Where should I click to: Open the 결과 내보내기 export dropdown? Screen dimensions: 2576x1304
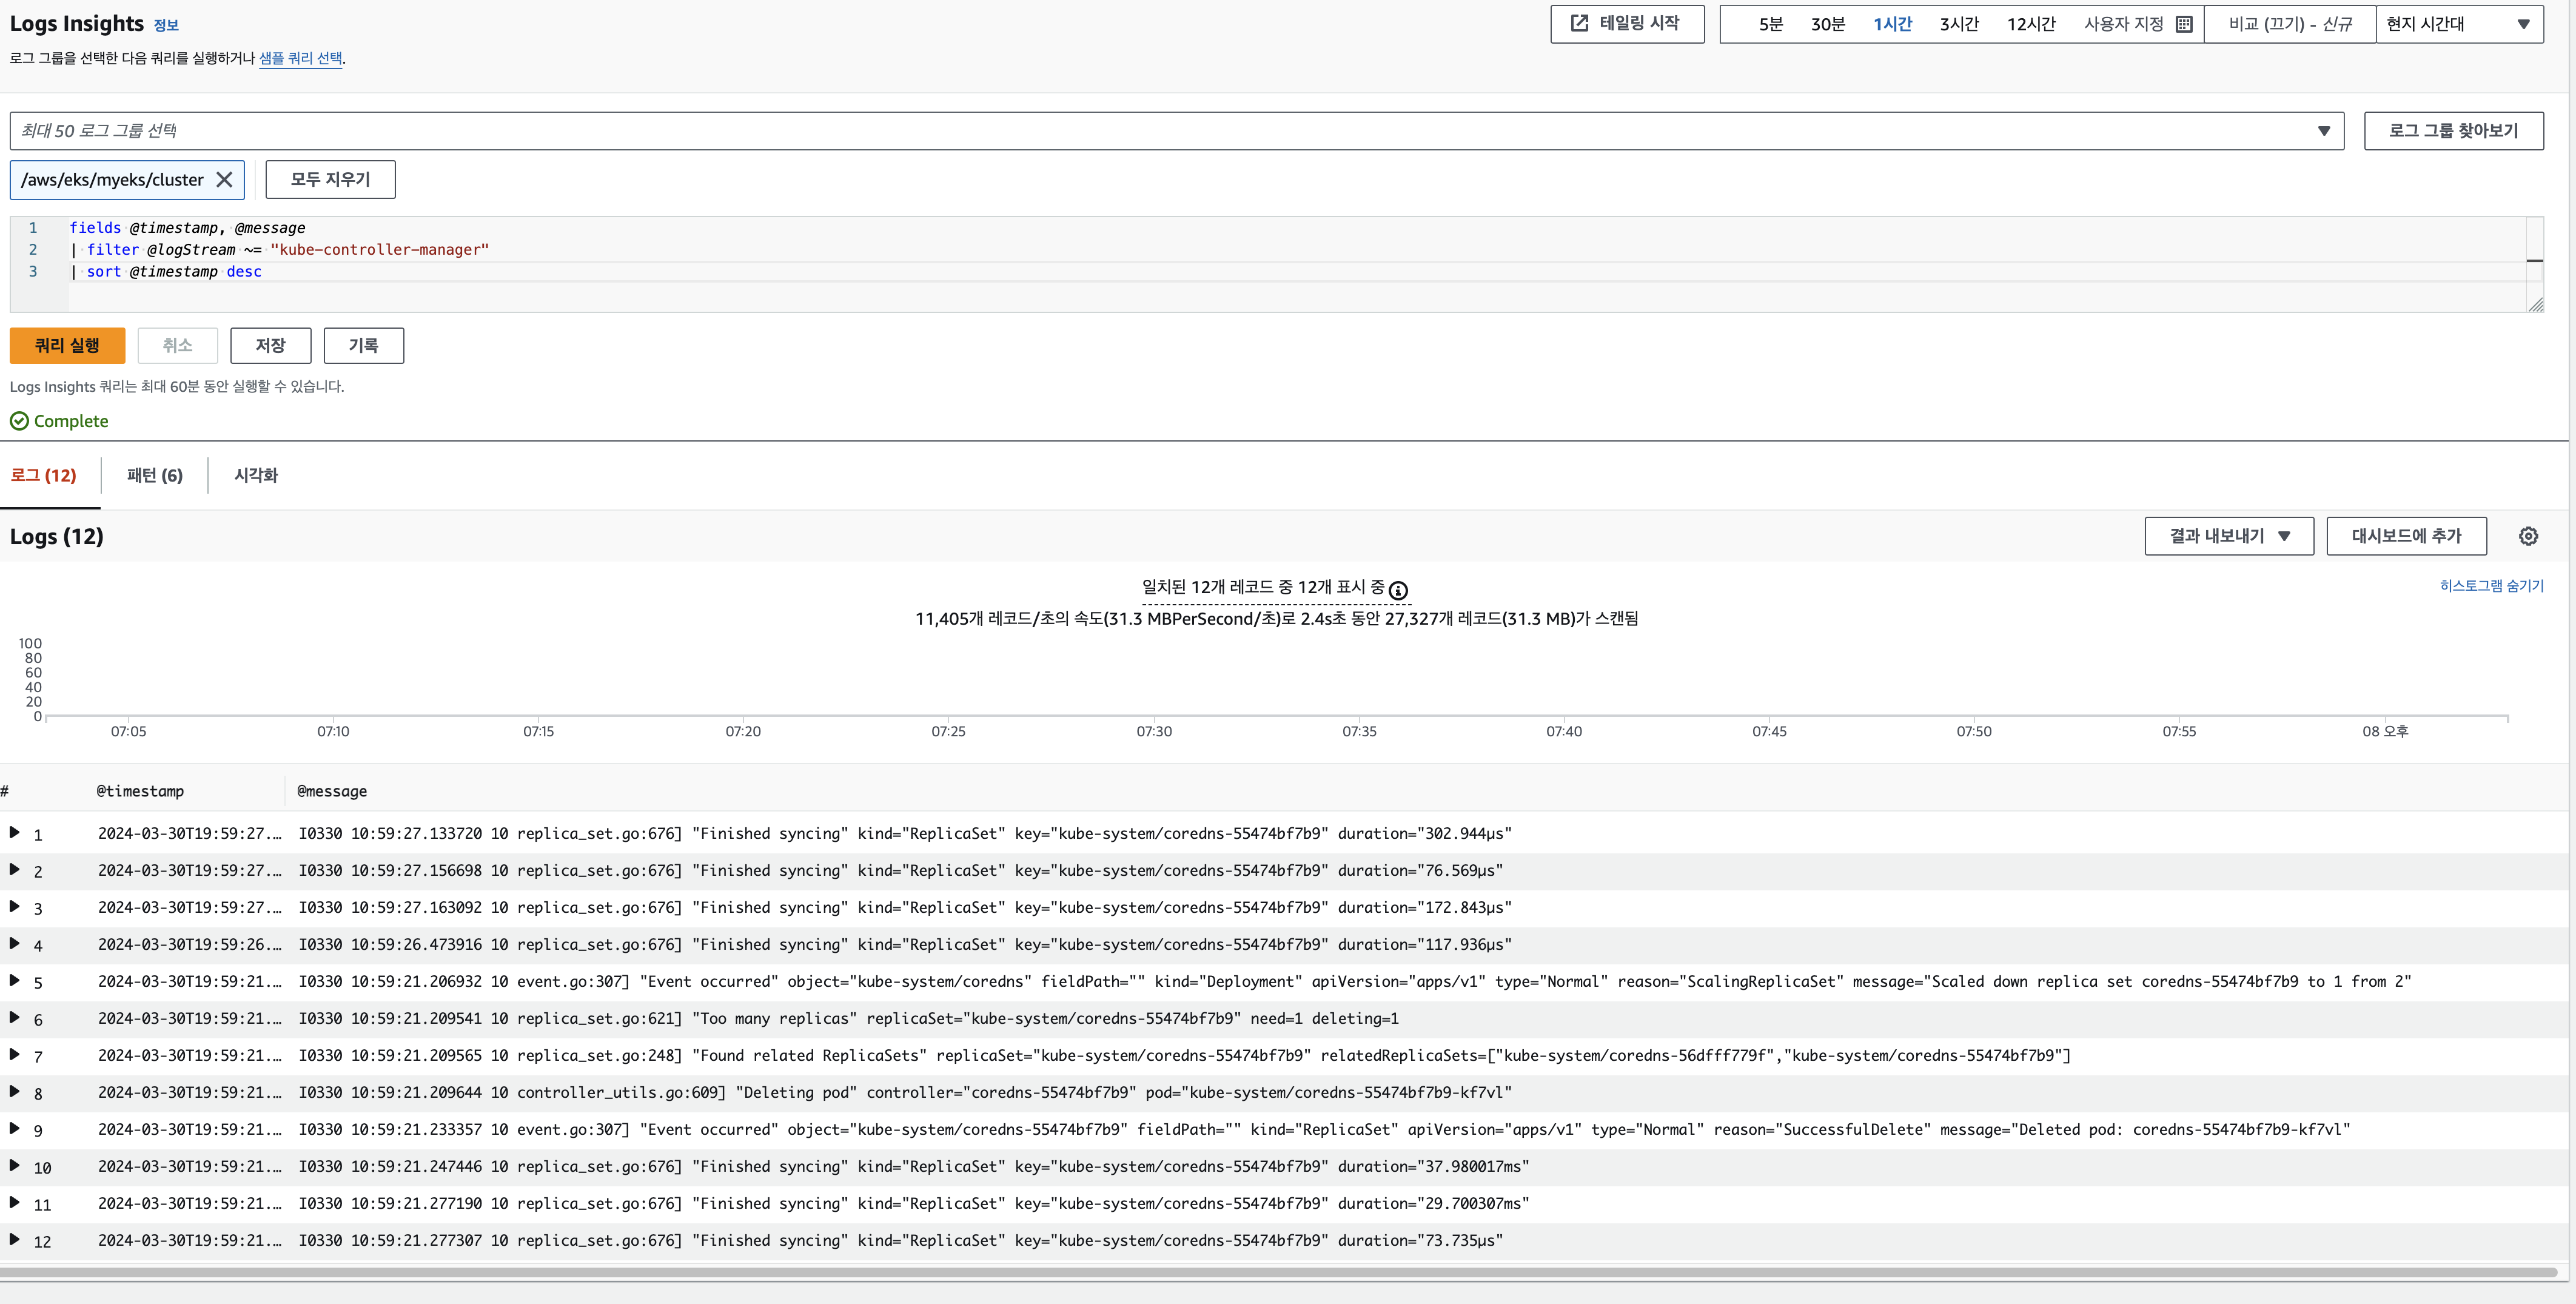pyautogui.click(x=2228, y=536)
